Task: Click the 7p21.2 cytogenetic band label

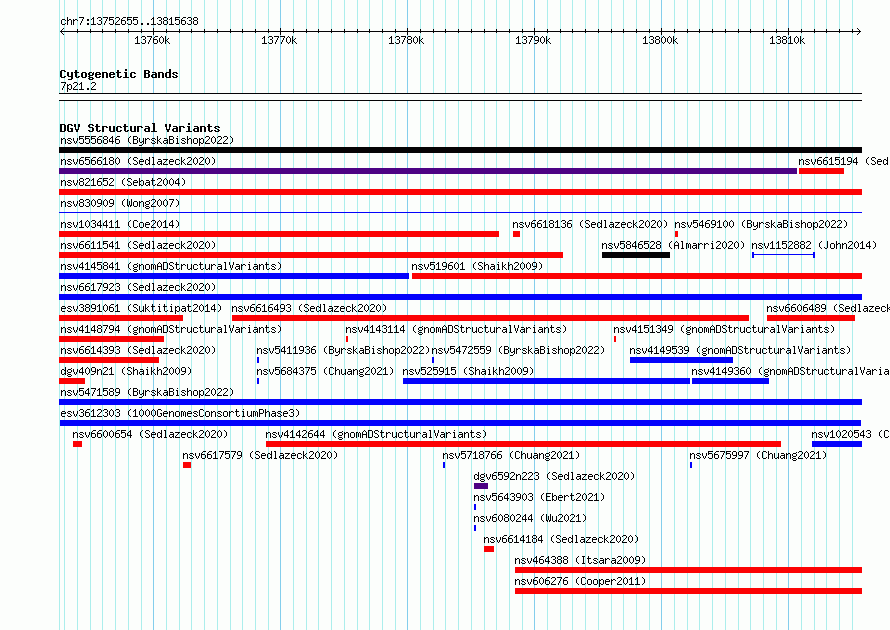Action: (78, 86)
